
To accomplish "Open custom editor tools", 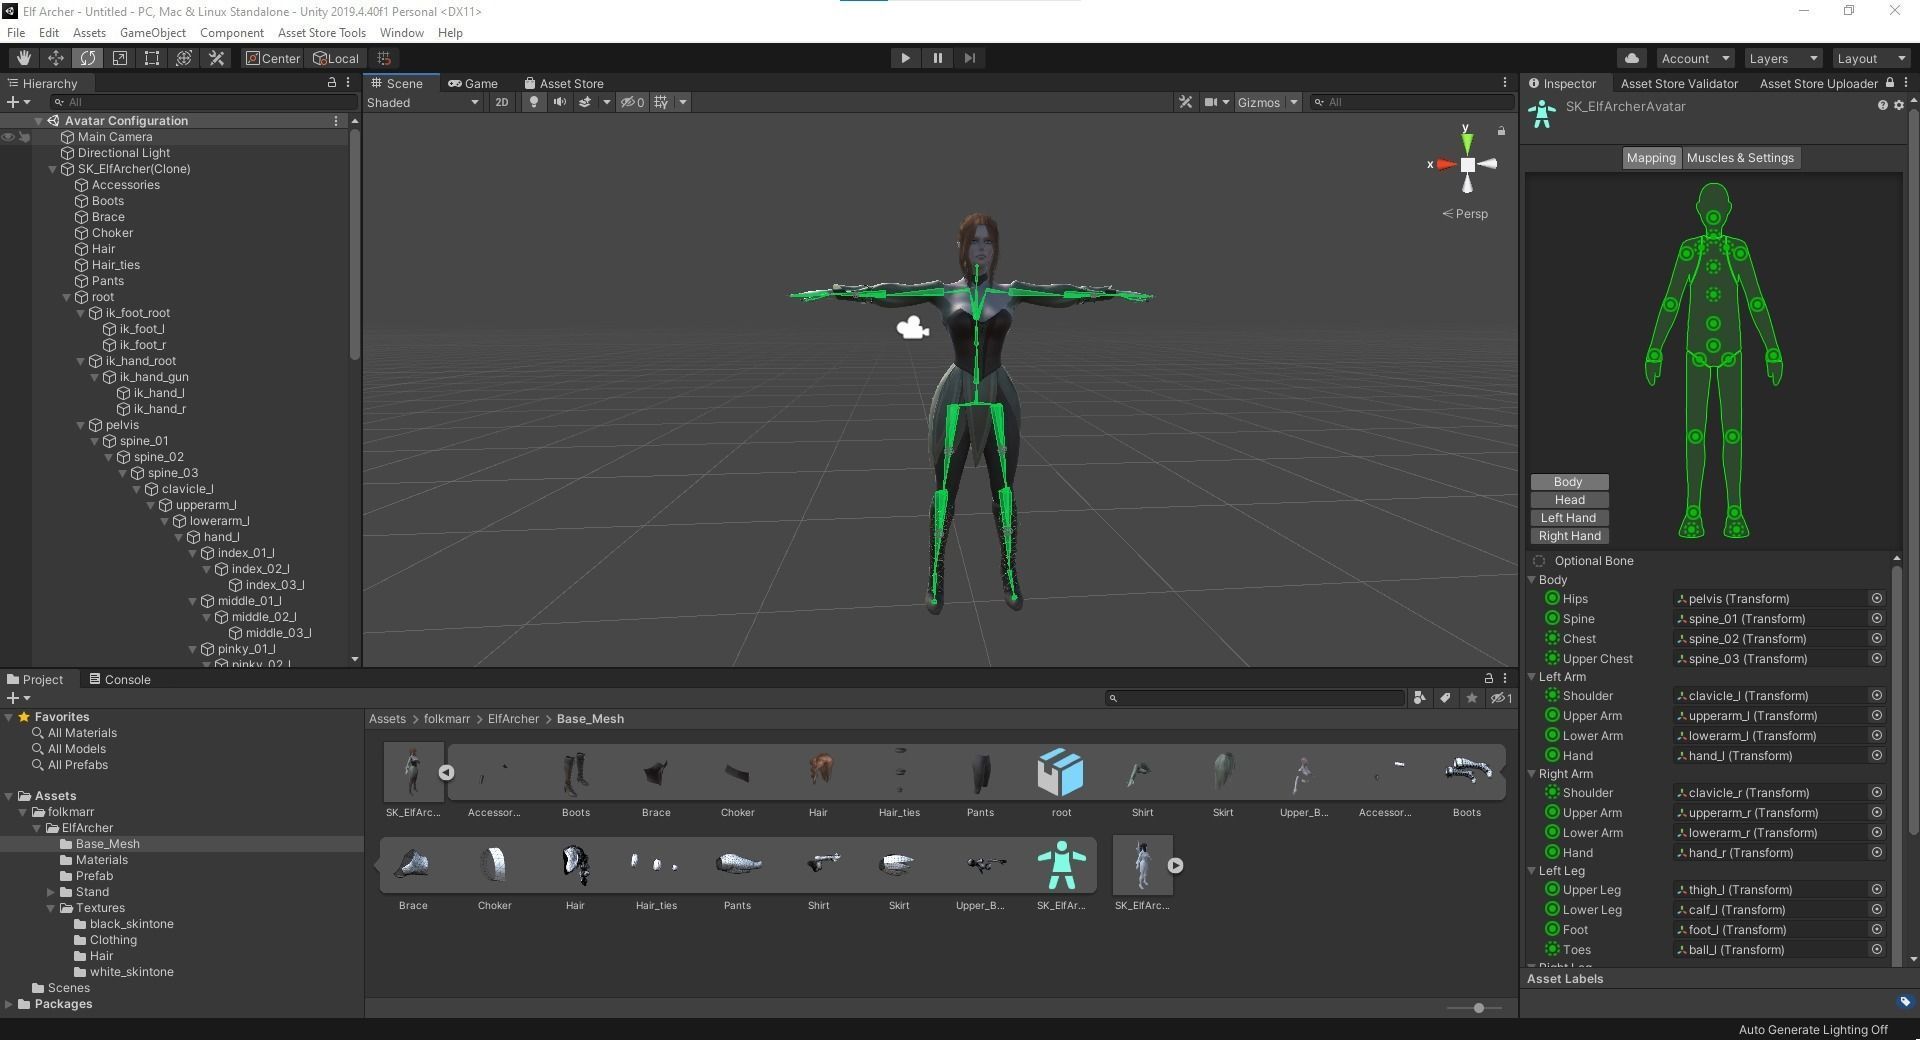I will click(216, 58).
